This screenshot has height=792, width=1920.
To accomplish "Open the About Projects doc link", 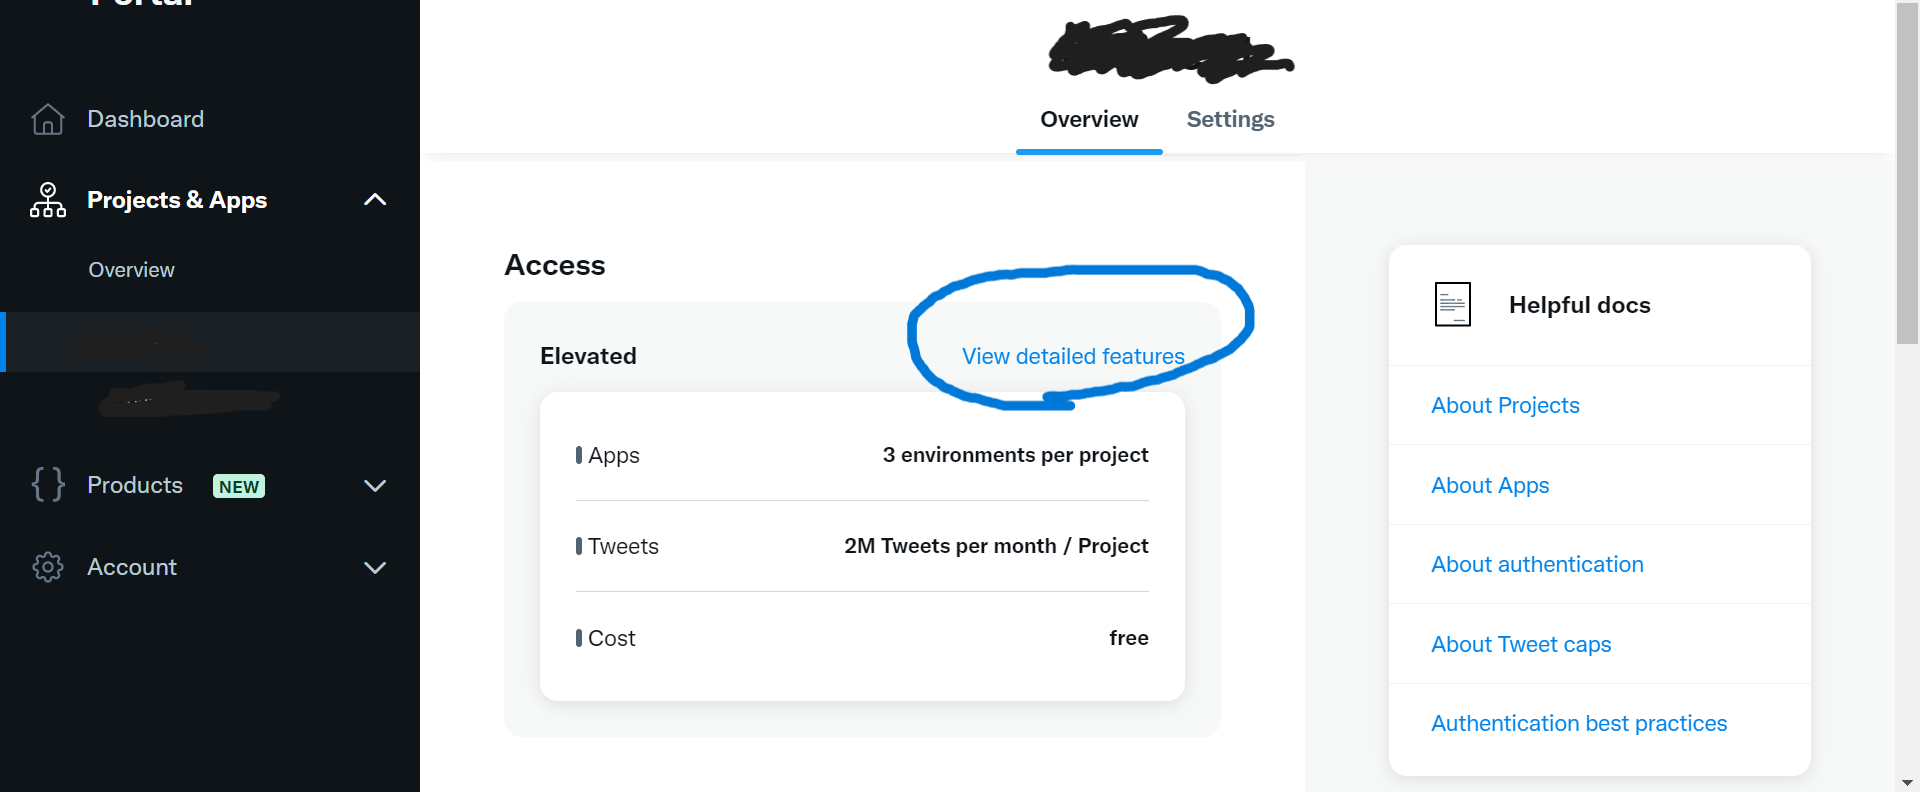I will pos(1505,405).
